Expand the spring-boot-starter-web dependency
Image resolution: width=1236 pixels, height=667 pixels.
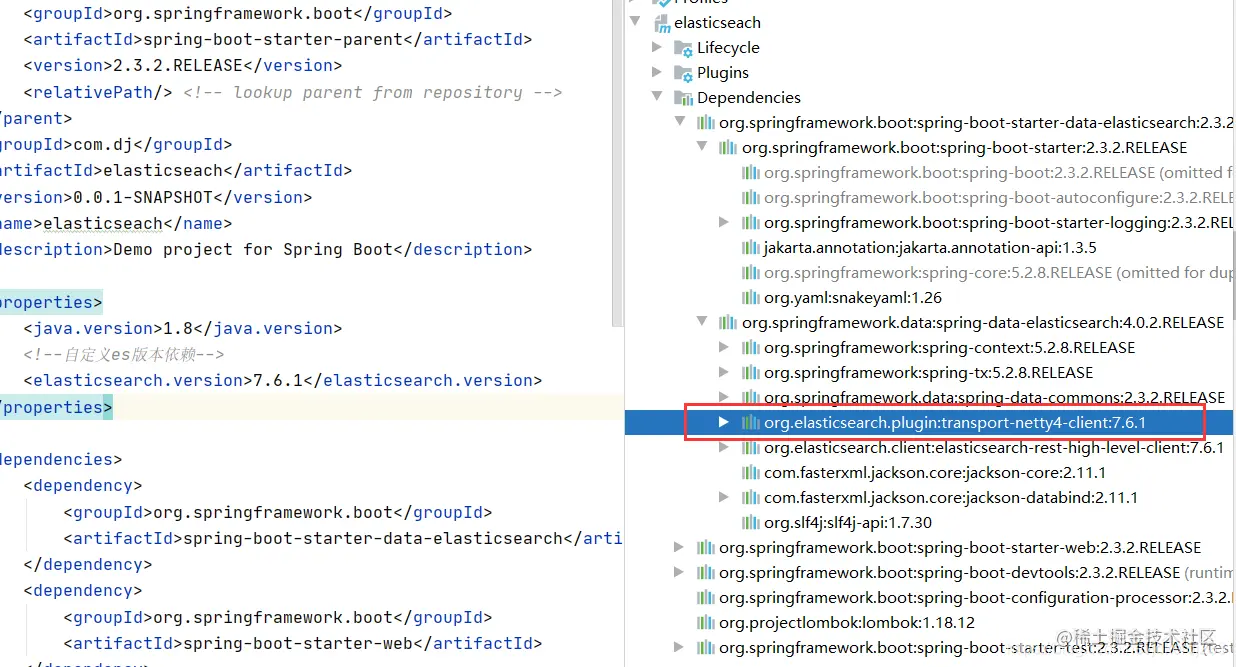680,547
